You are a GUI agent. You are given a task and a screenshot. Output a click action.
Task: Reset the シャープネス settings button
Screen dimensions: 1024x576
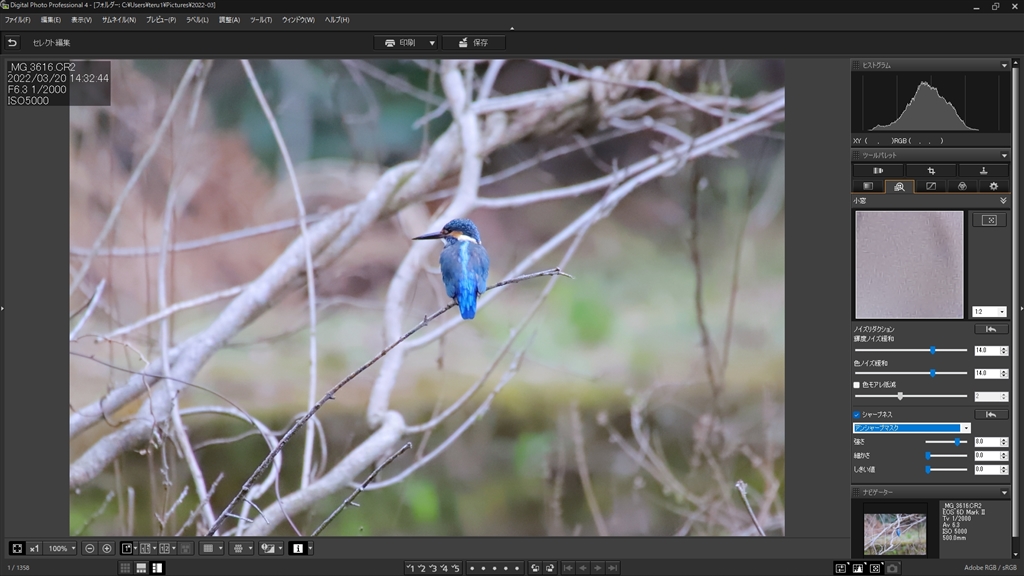[x=991, y=415]
